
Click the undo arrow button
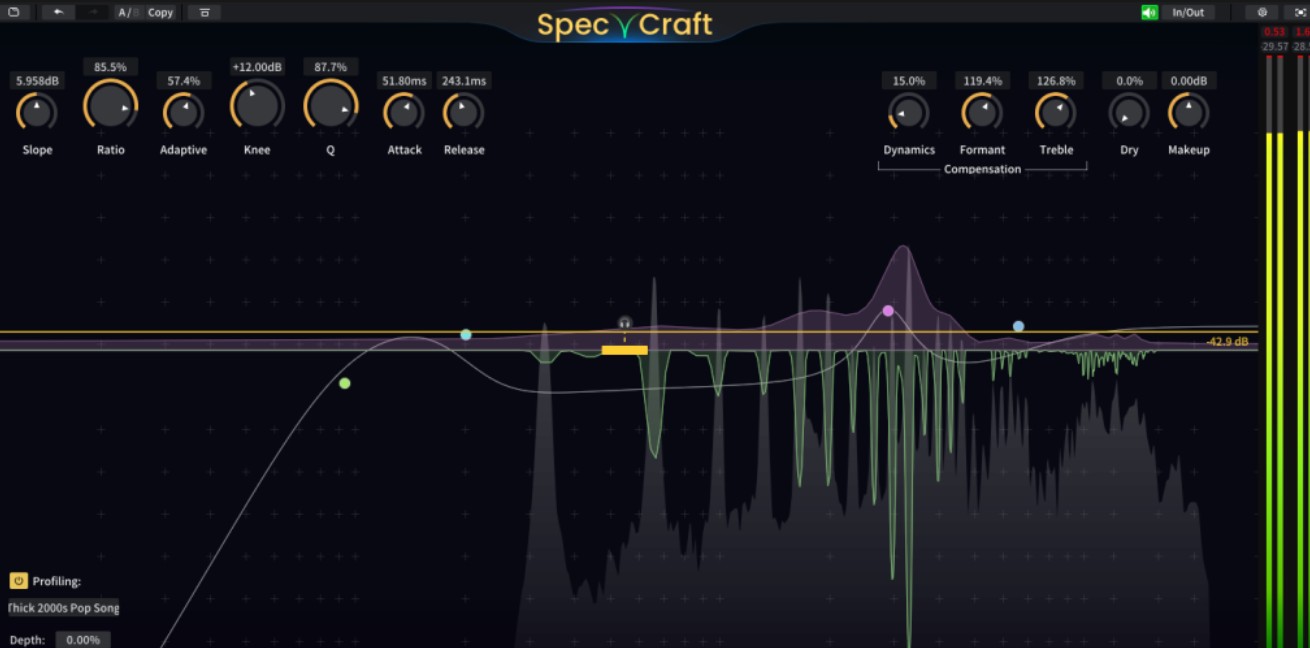(58, 12)
